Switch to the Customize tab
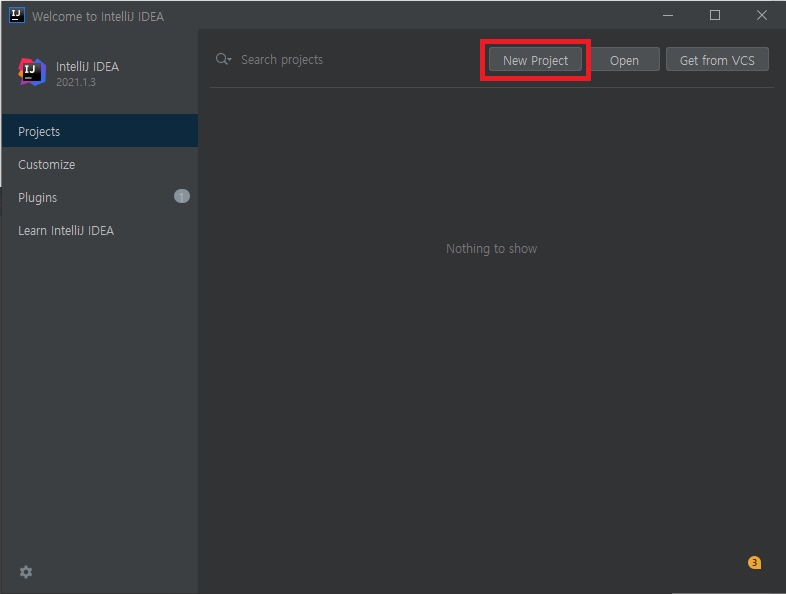Image resolution: width=786 pixels, height=594 pixels. tap(100, 164)
